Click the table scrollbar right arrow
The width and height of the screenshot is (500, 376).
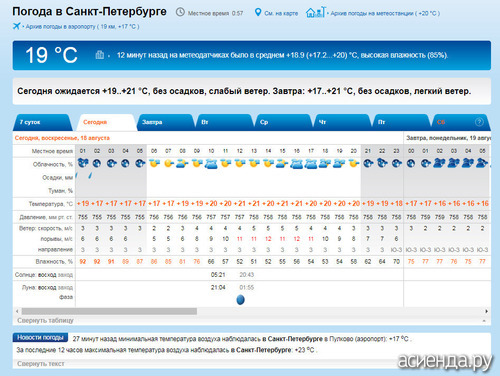[486, 311]
